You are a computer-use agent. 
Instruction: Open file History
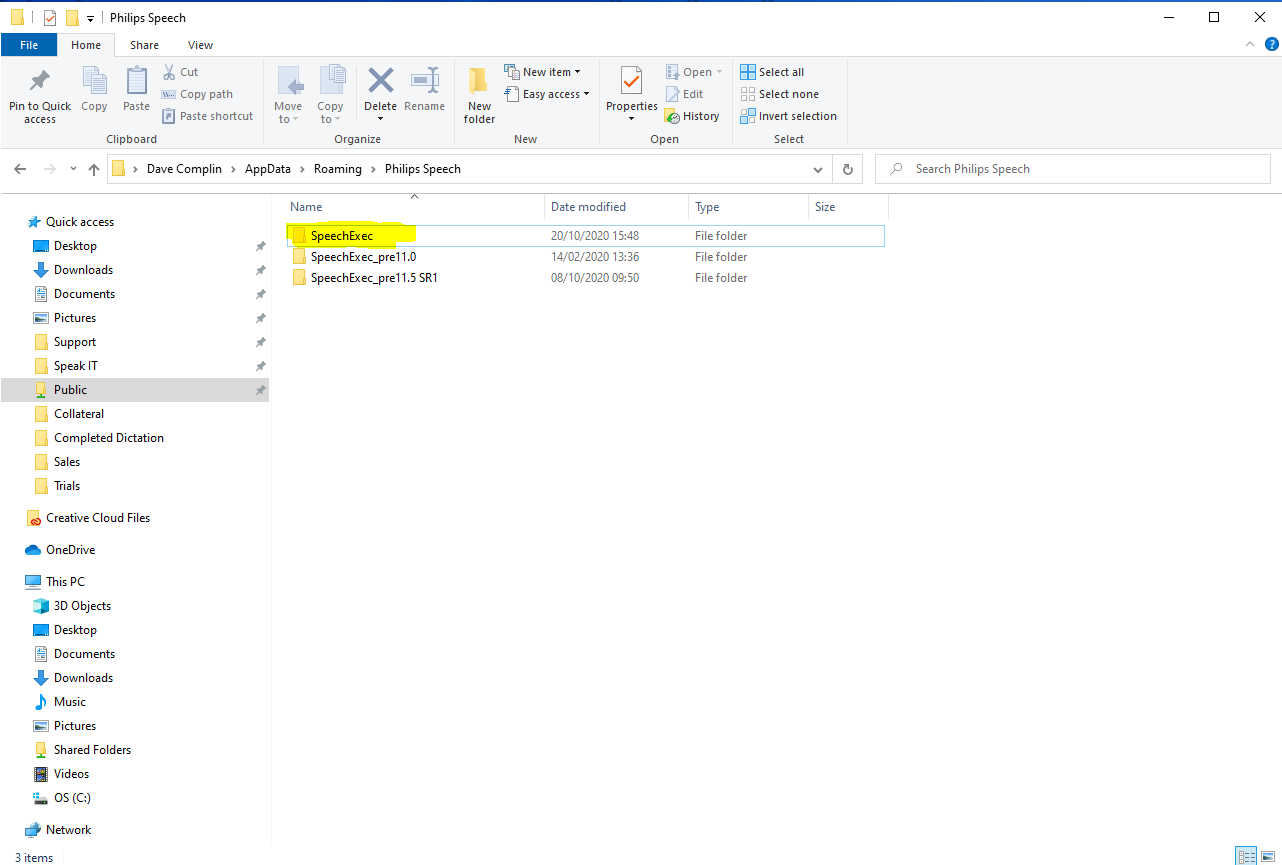692,116
